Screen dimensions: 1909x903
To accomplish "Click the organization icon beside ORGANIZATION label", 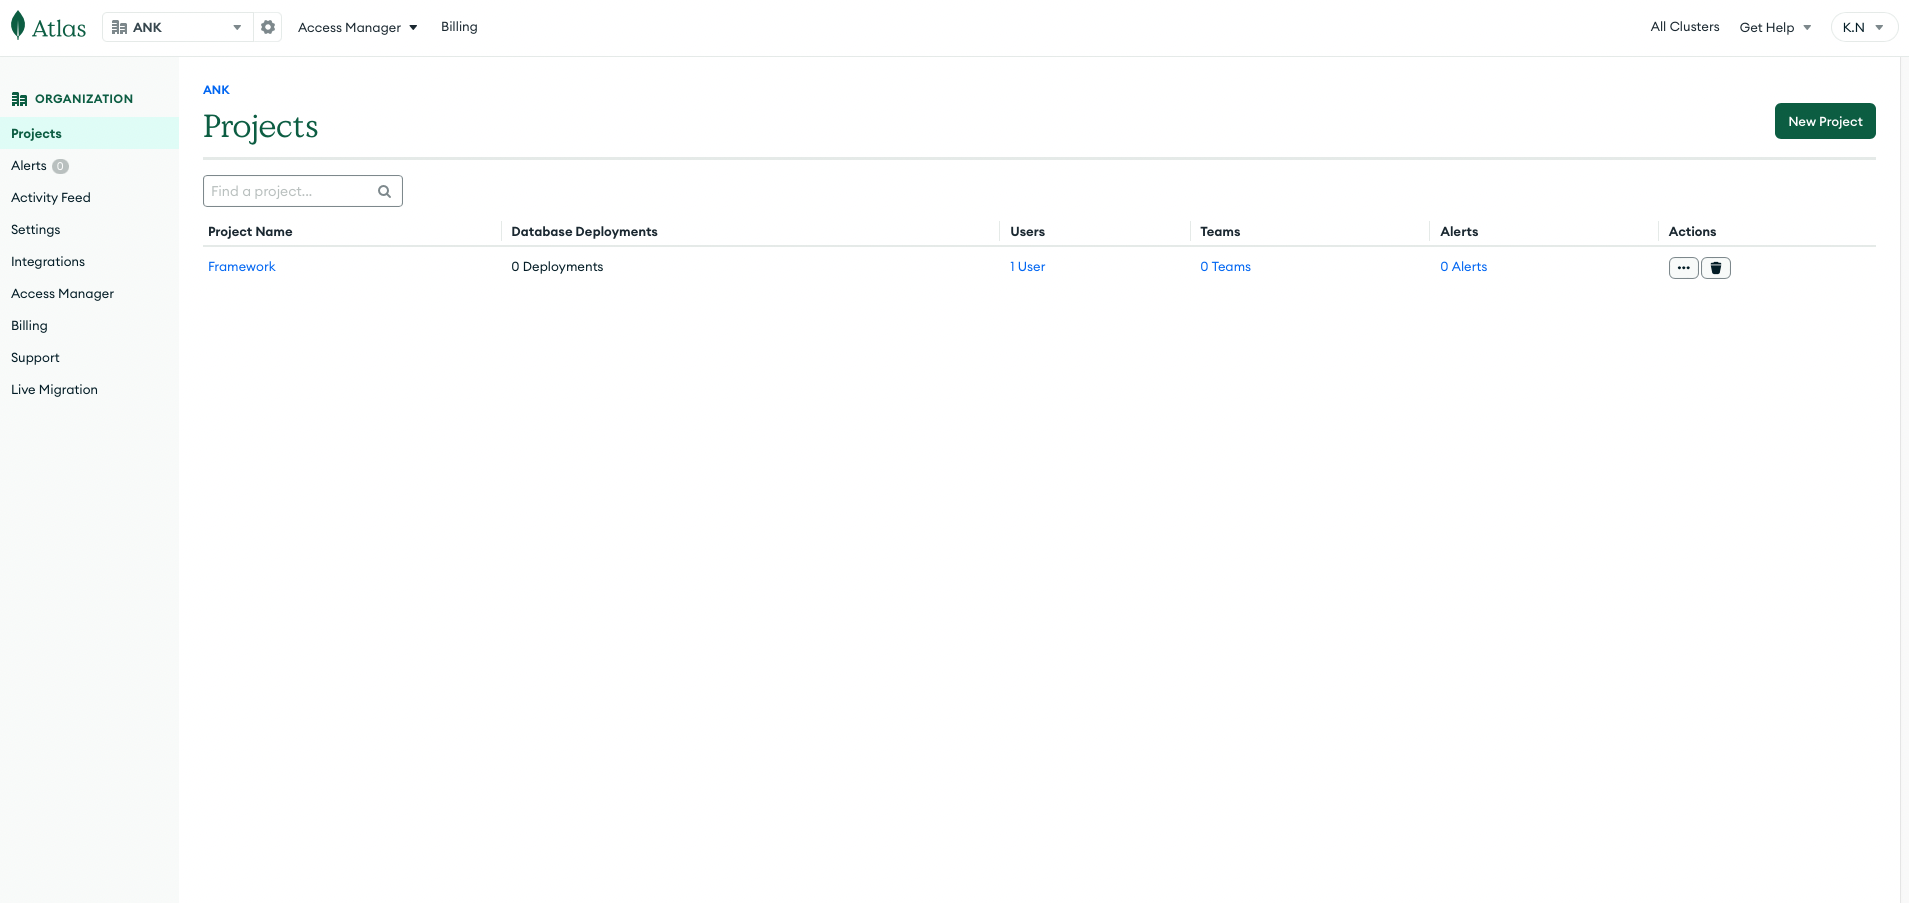I will 19,98.
